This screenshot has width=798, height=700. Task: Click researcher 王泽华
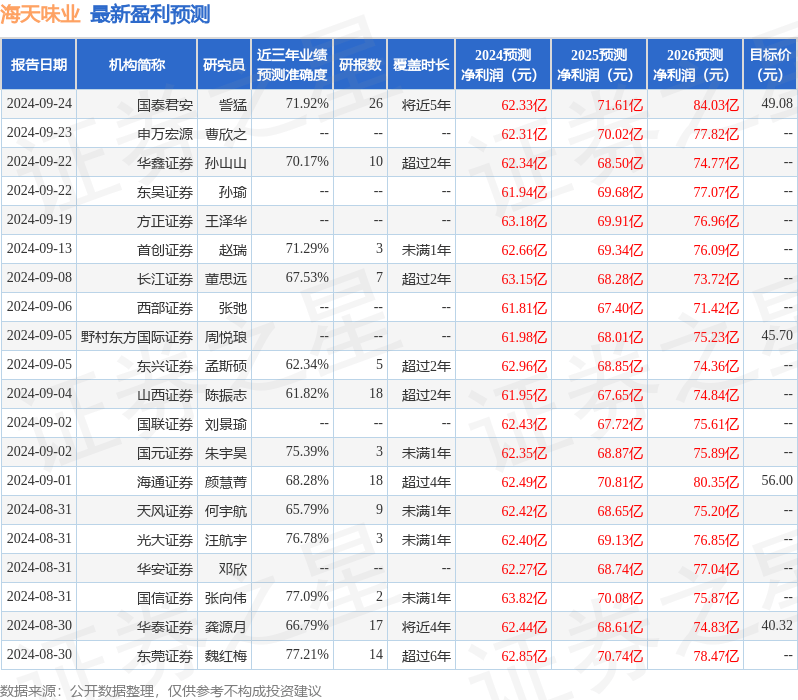226,221
